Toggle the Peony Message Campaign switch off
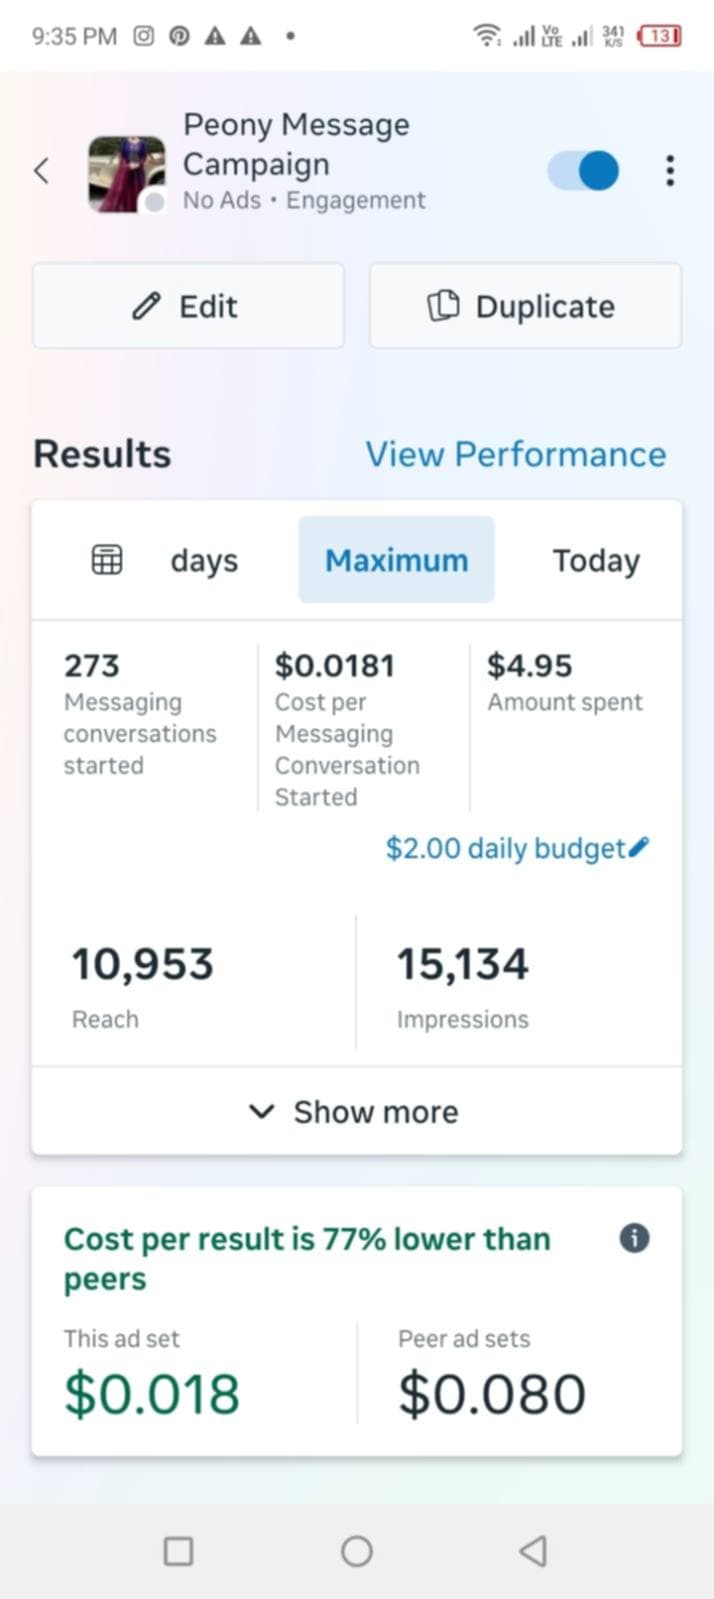The image size is (714, 1599). pos(584,170)
